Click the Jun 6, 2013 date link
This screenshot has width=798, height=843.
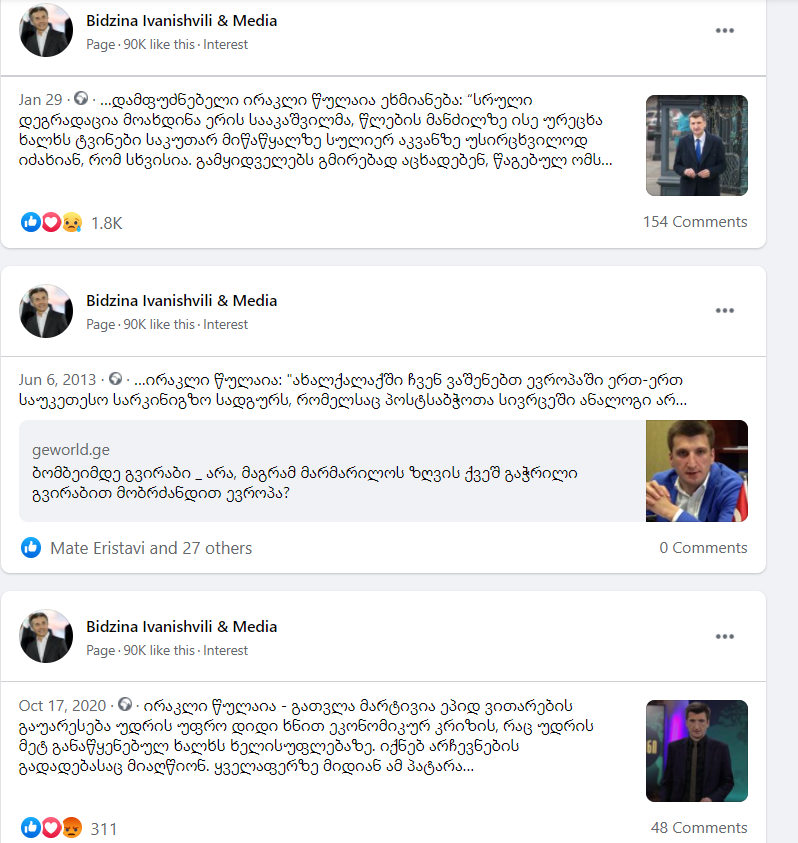pos(57,380)
